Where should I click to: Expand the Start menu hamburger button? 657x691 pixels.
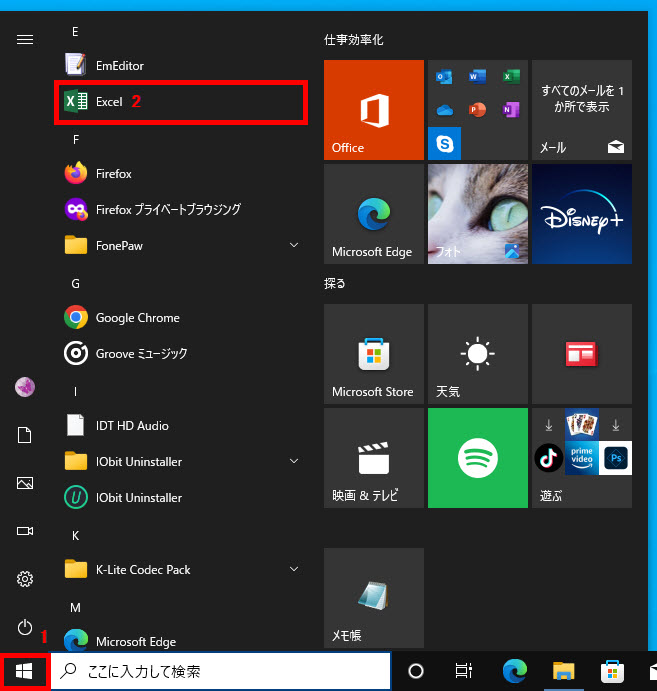(25, 39)
